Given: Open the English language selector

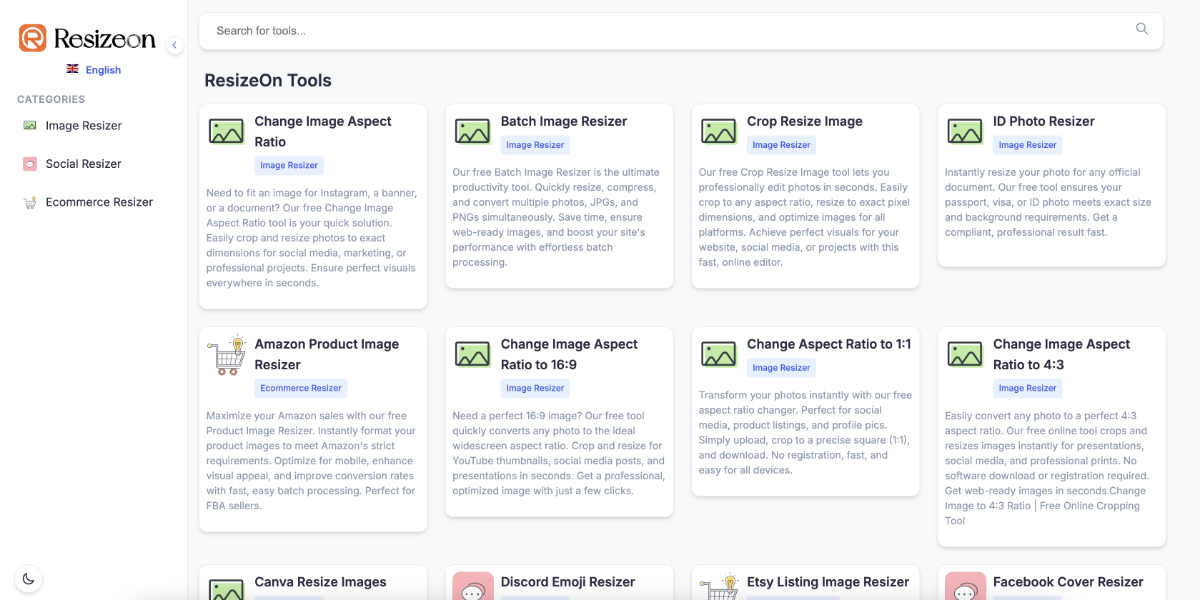Looking at the screenshot, I should pos(94,70).
